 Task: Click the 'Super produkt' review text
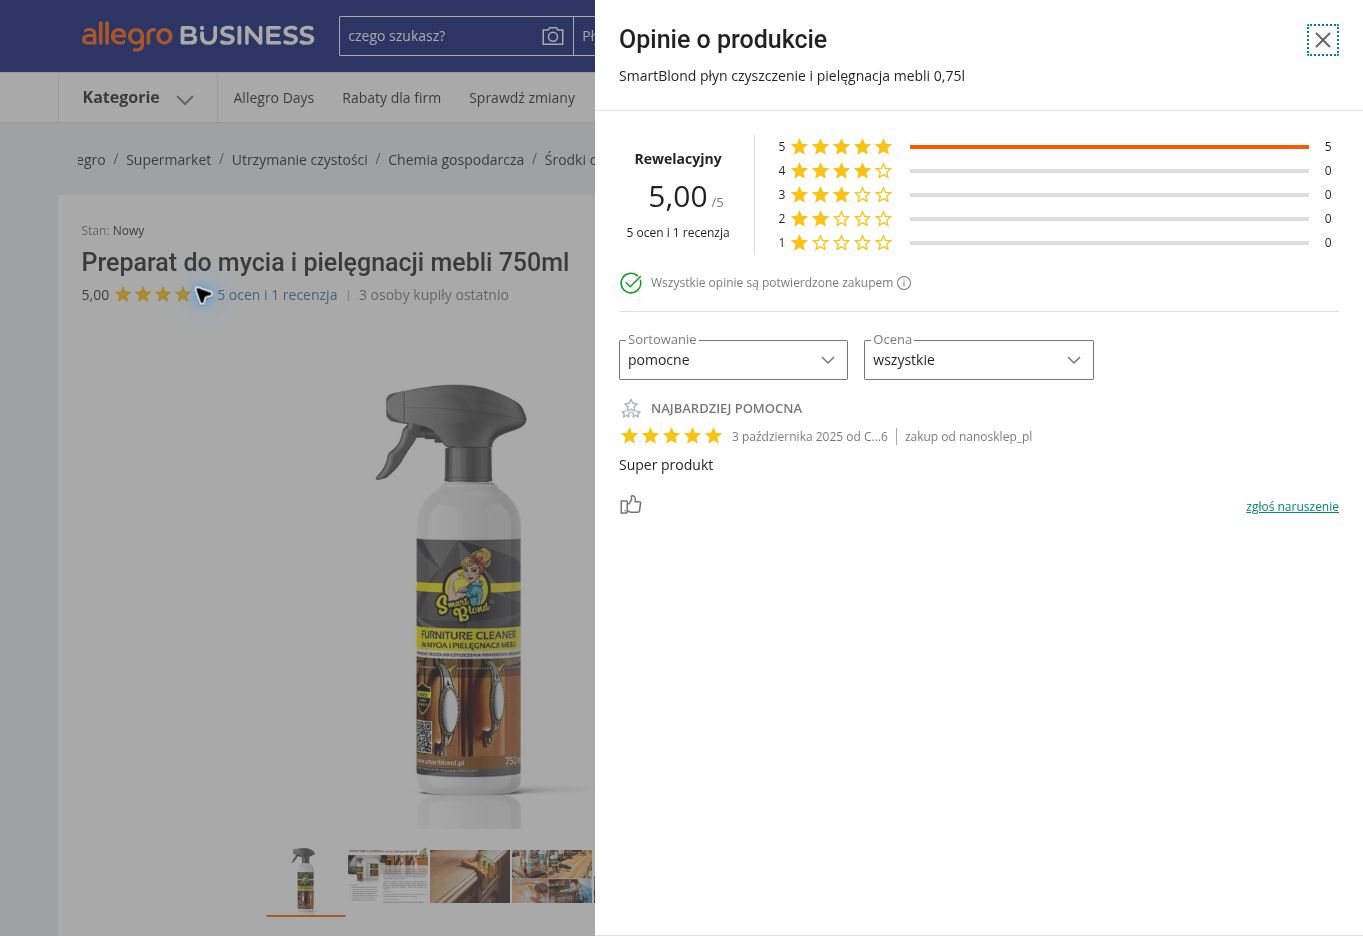[666, 465]
